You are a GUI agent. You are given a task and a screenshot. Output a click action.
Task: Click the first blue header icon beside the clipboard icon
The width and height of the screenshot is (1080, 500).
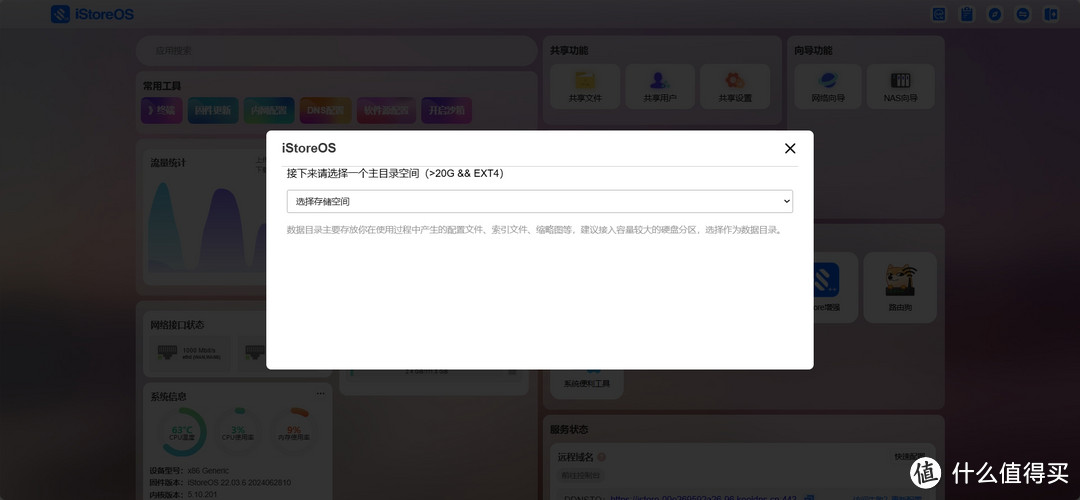939,14
